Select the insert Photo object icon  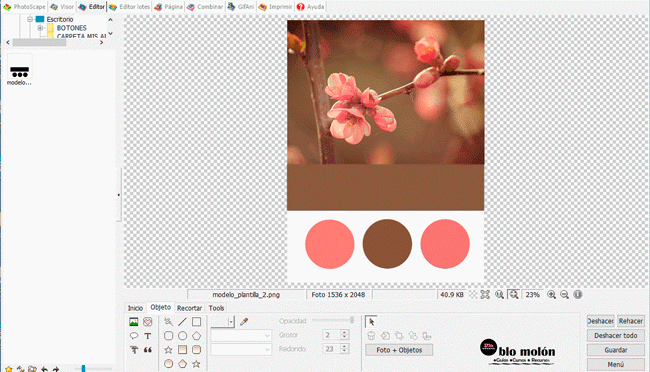pyautogui.click(x=133, y=321)
